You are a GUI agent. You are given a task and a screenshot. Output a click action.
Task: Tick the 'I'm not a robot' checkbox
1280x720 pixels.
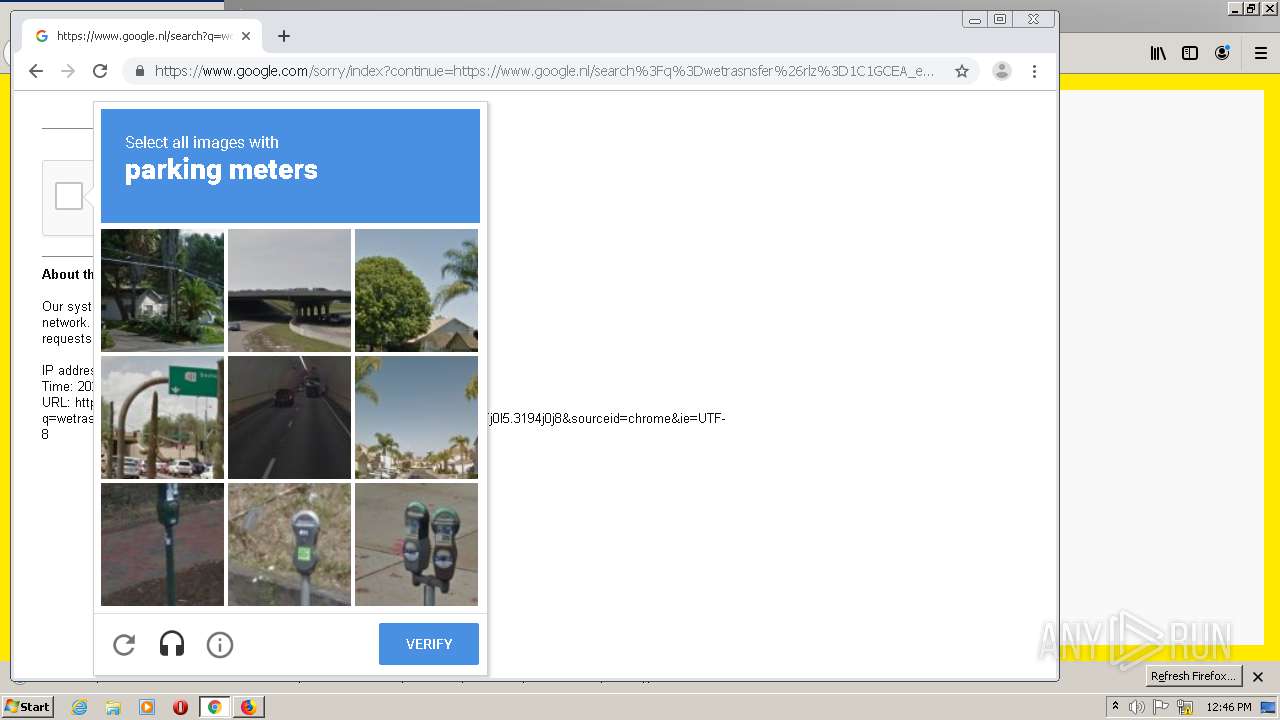coord(69,196)
